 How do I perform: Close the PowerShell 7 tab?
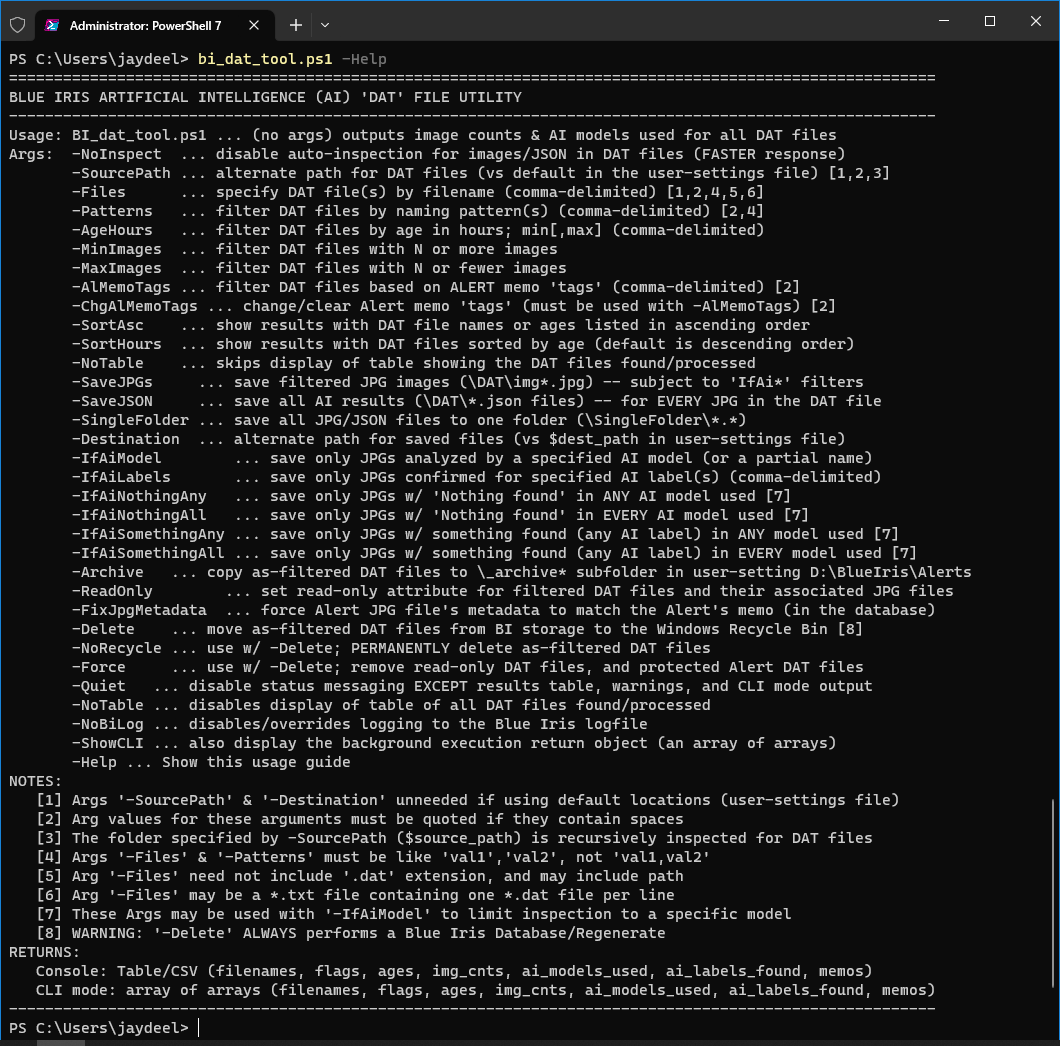tap(254, 25)
